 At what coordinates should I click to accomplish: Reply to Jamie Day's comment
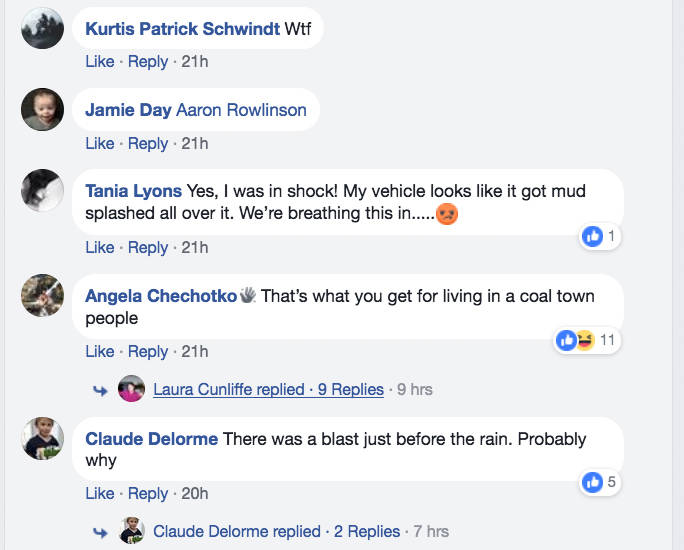click(147, 143)
